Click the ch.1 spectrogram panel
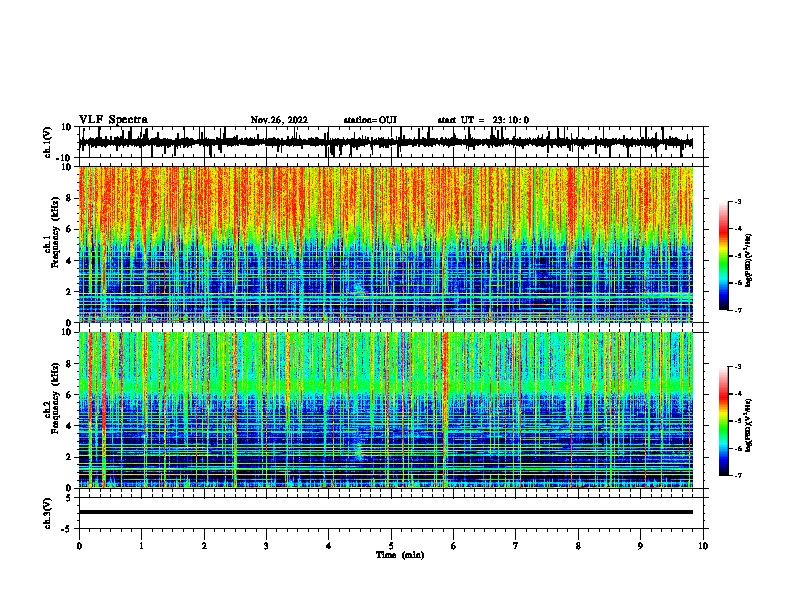 click(385, 244)
